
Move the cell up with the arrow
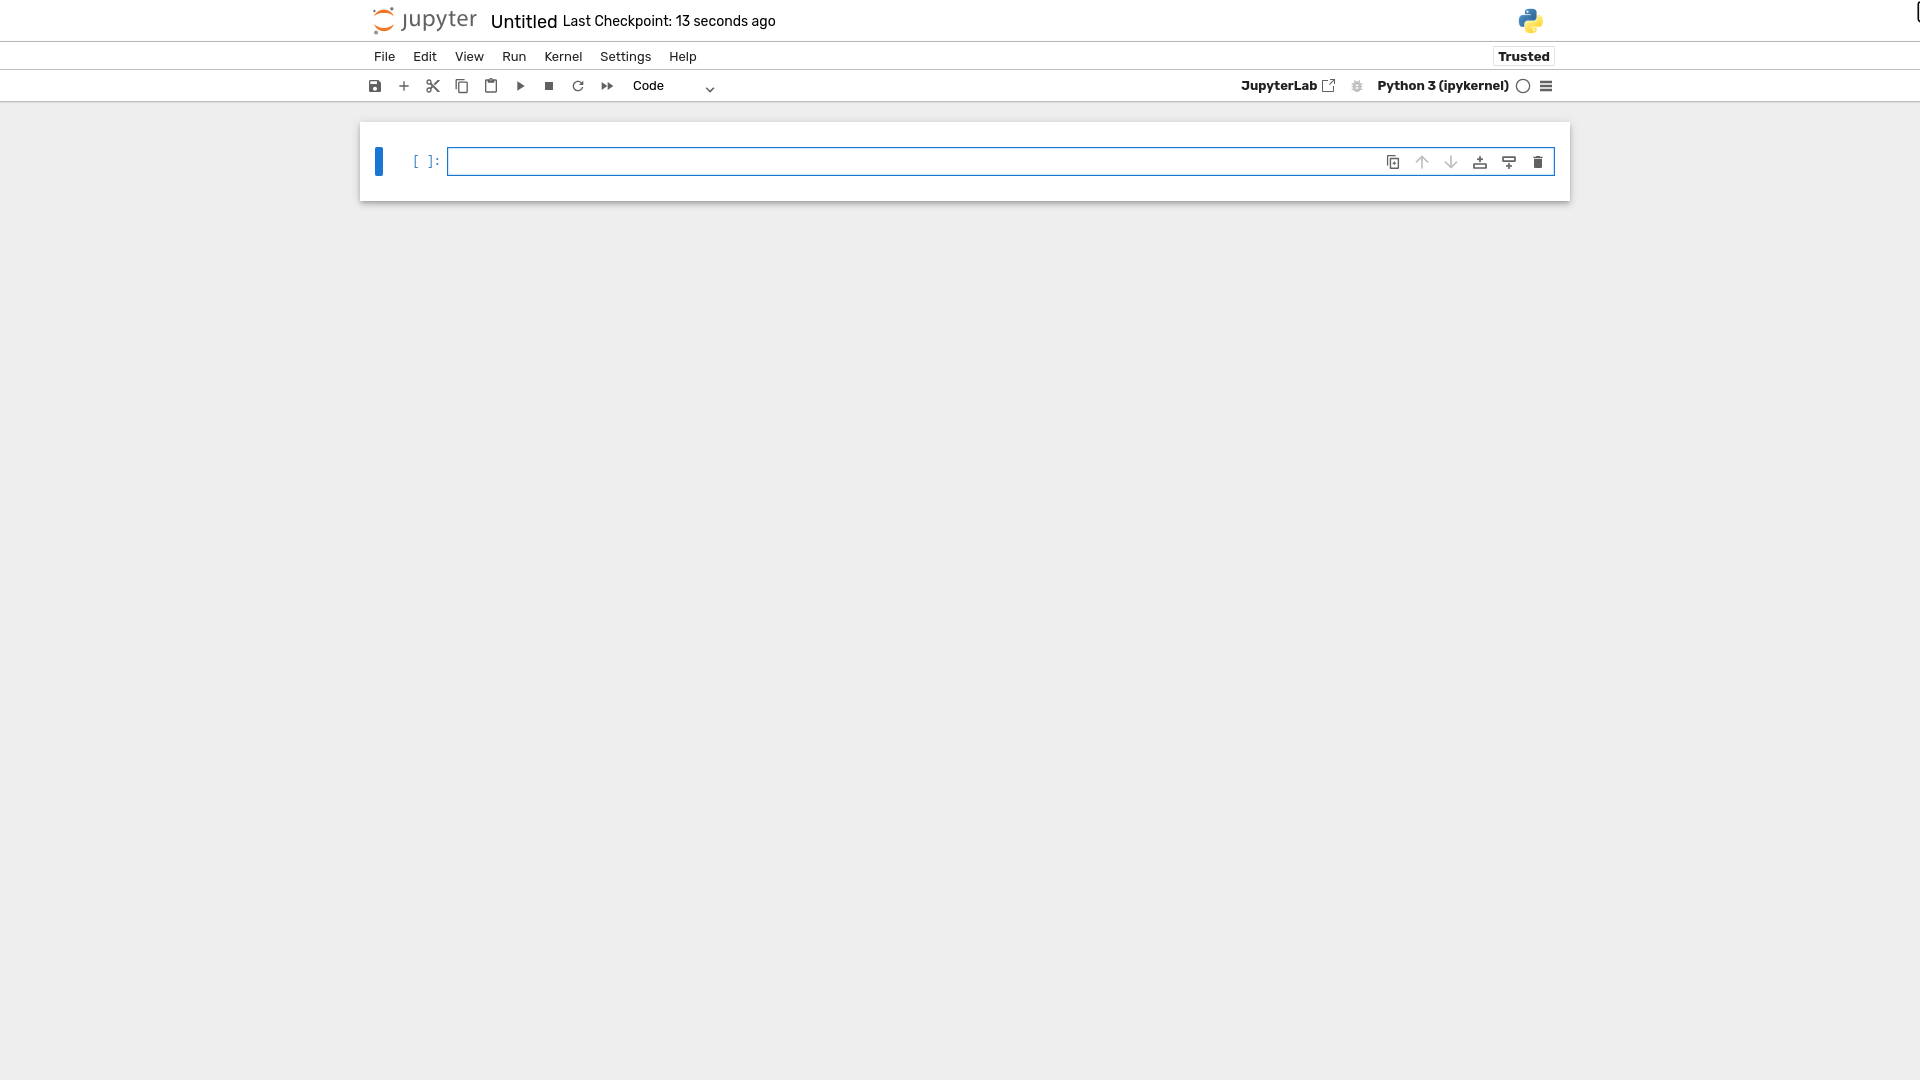1422,162
